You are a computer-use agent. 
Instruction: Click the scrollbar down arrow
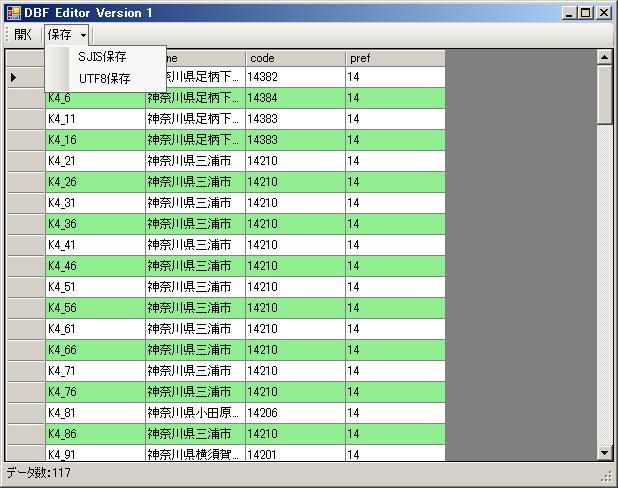(603, 453)
